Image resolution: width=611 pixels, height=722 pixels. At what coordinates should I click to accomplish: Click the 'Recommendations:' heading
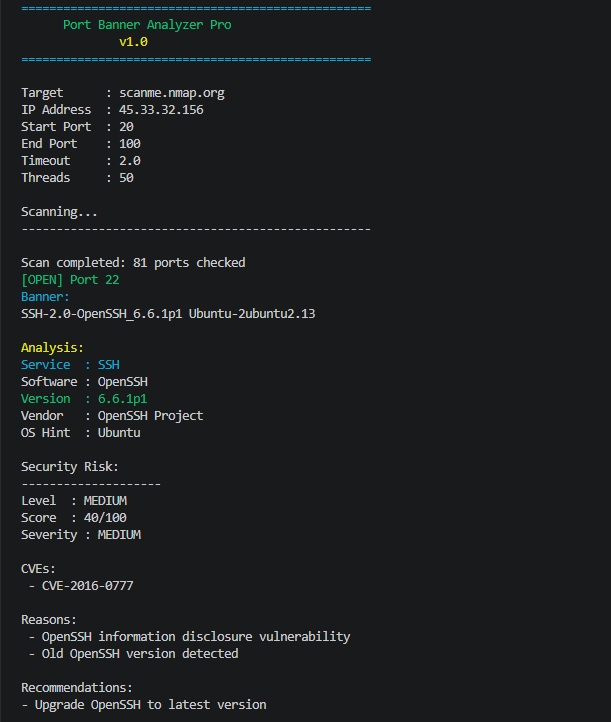(77, 688)
